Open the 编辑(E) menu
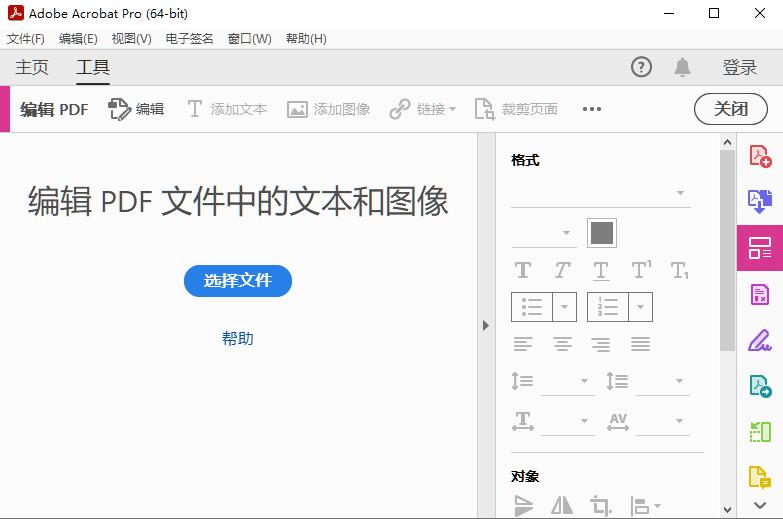This screenshot has width=783, height=519. [x=78, y=39]
